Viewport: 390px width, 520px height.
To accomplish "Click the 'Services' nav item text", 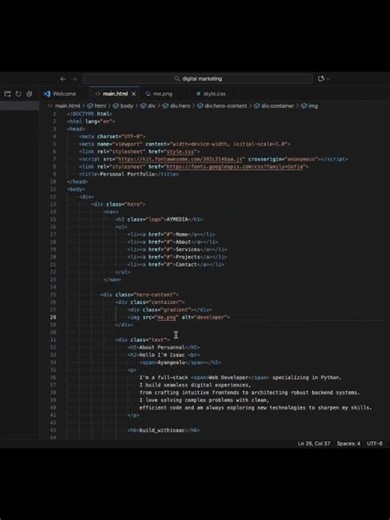I will pos(188,250).
